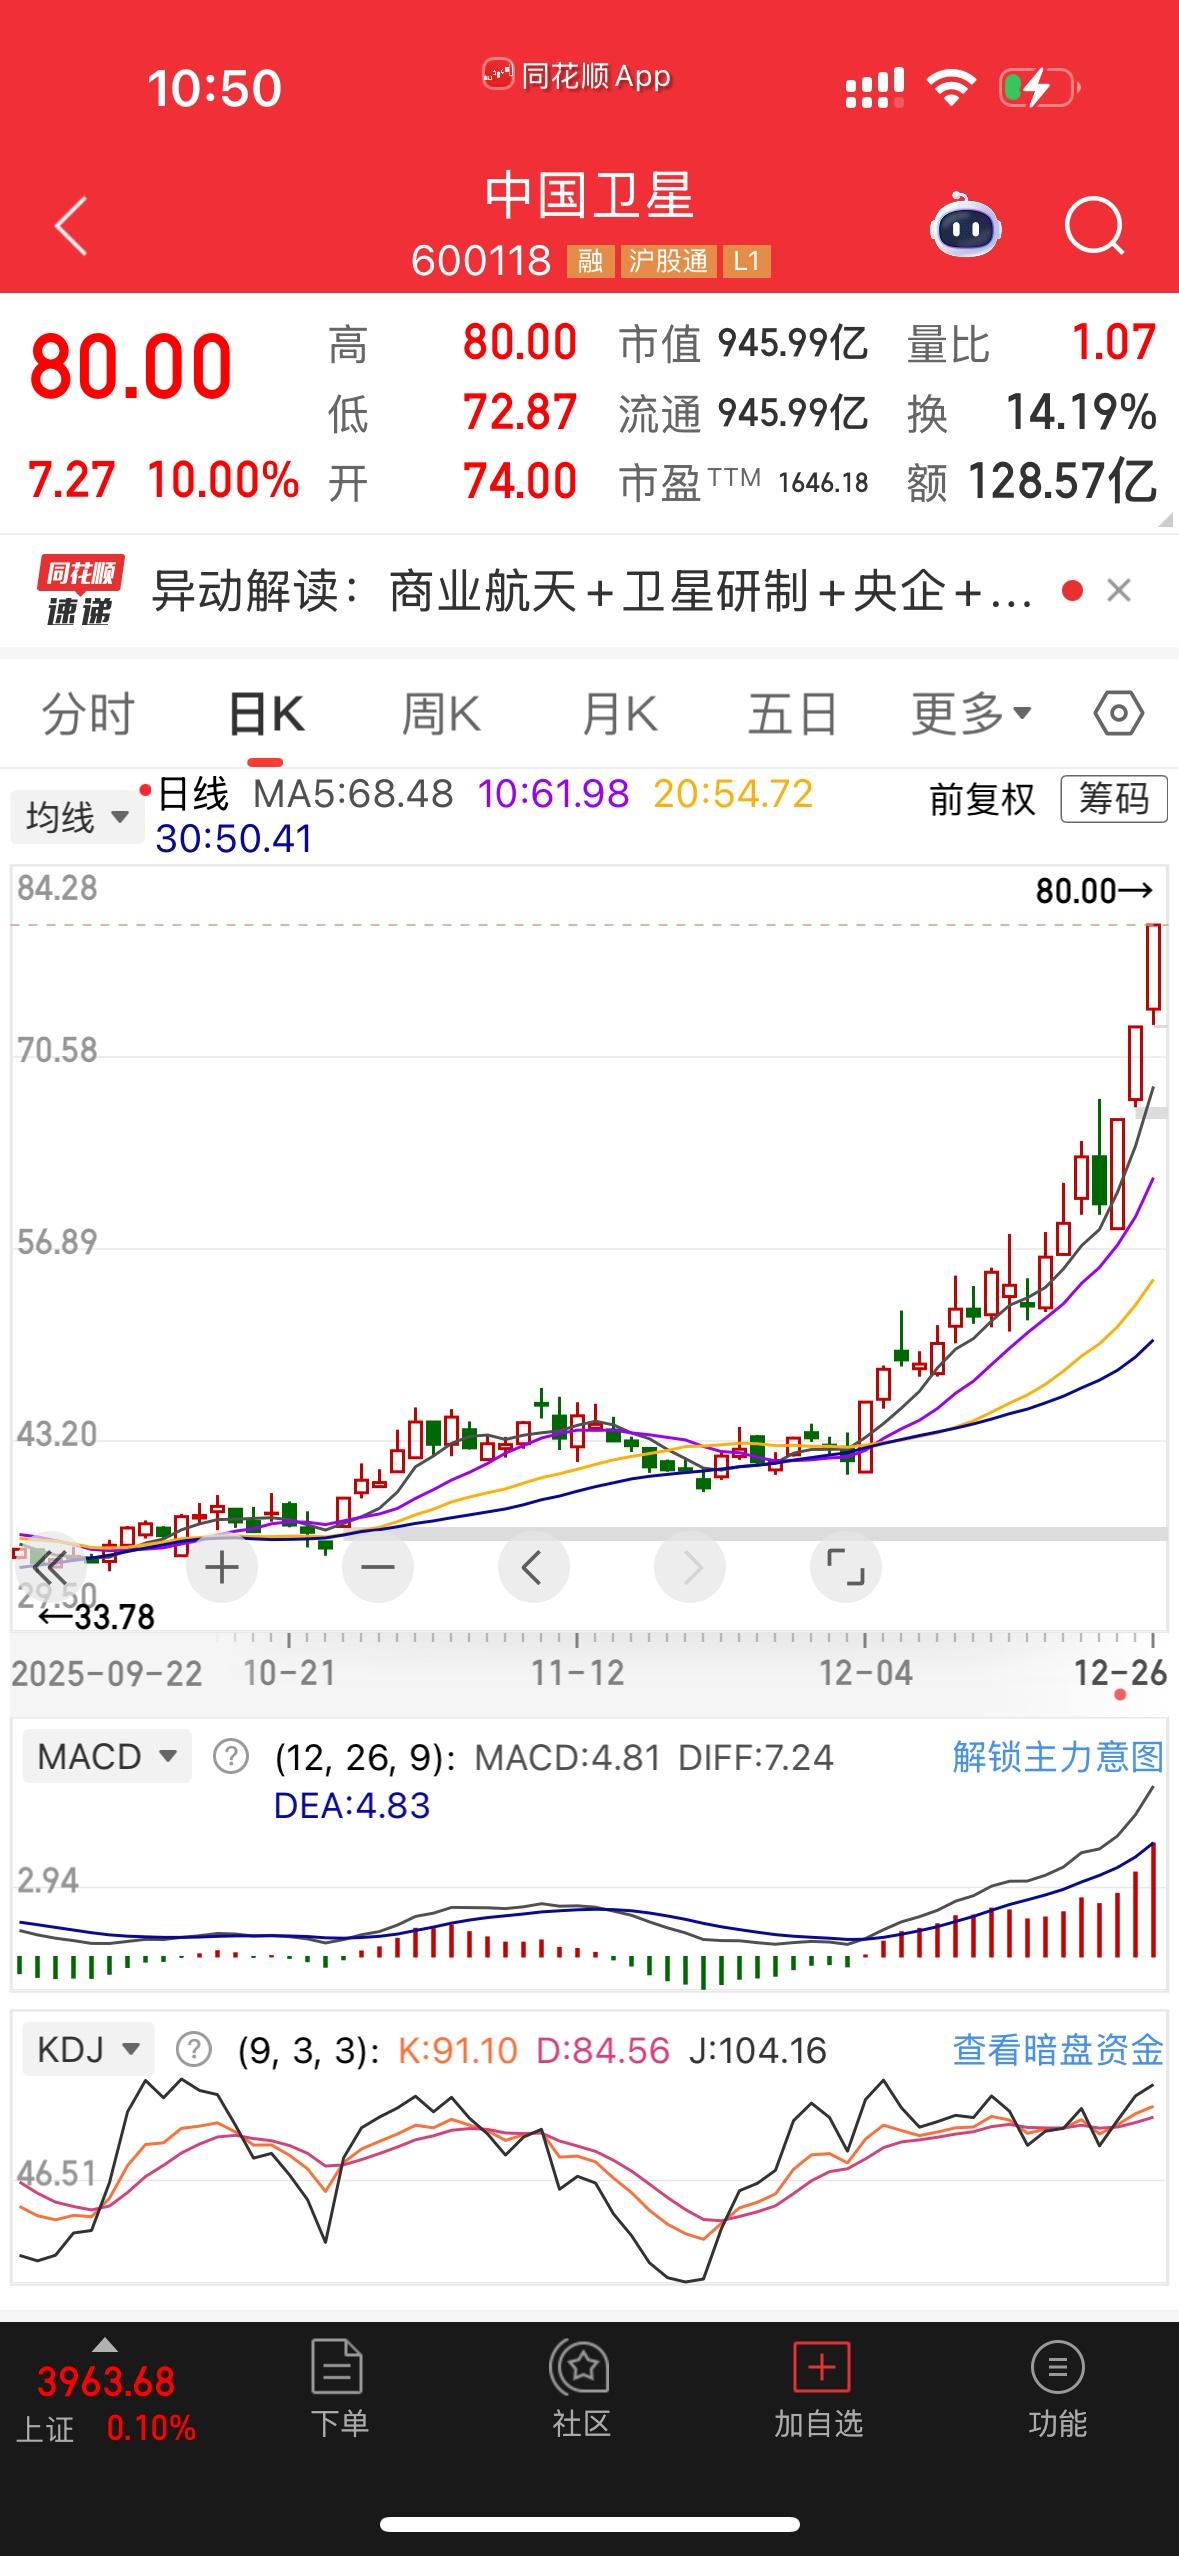Tap the 融 margin trading badge
The image size is (1179, 2556).
(x=590, y=262)
